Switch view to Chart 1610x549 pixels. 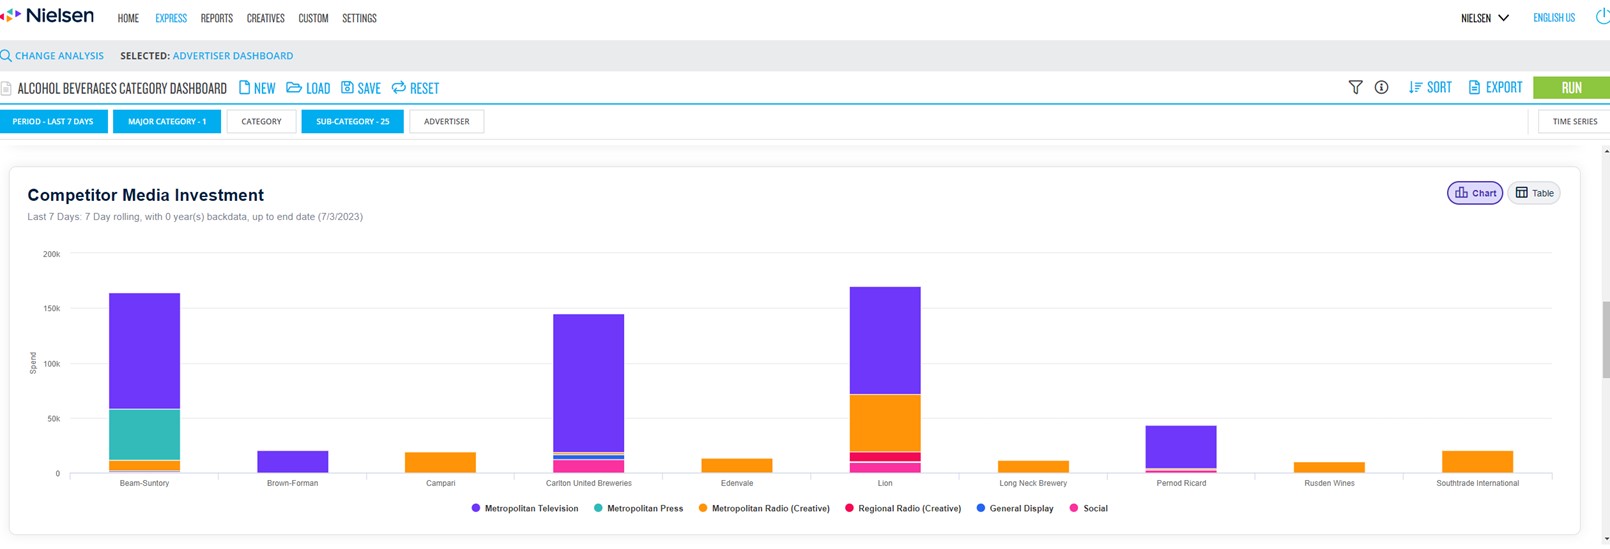pyautogui.click(x=1475, y=193)
